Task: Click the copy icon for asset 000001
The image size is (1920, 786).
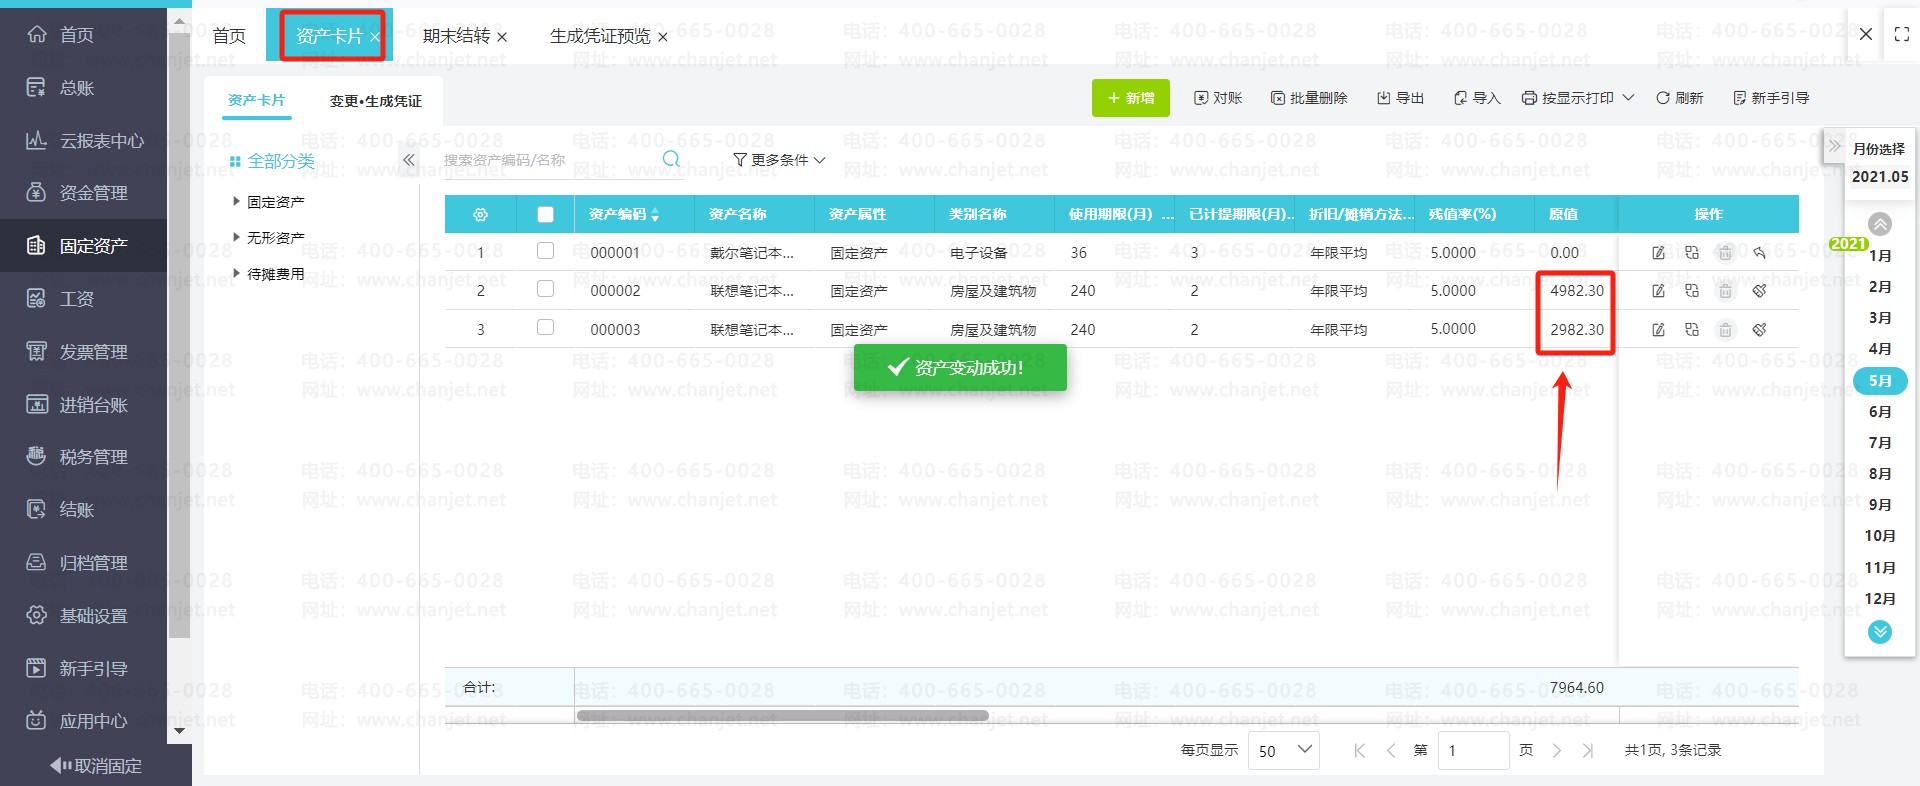Action: point(1692,253)
